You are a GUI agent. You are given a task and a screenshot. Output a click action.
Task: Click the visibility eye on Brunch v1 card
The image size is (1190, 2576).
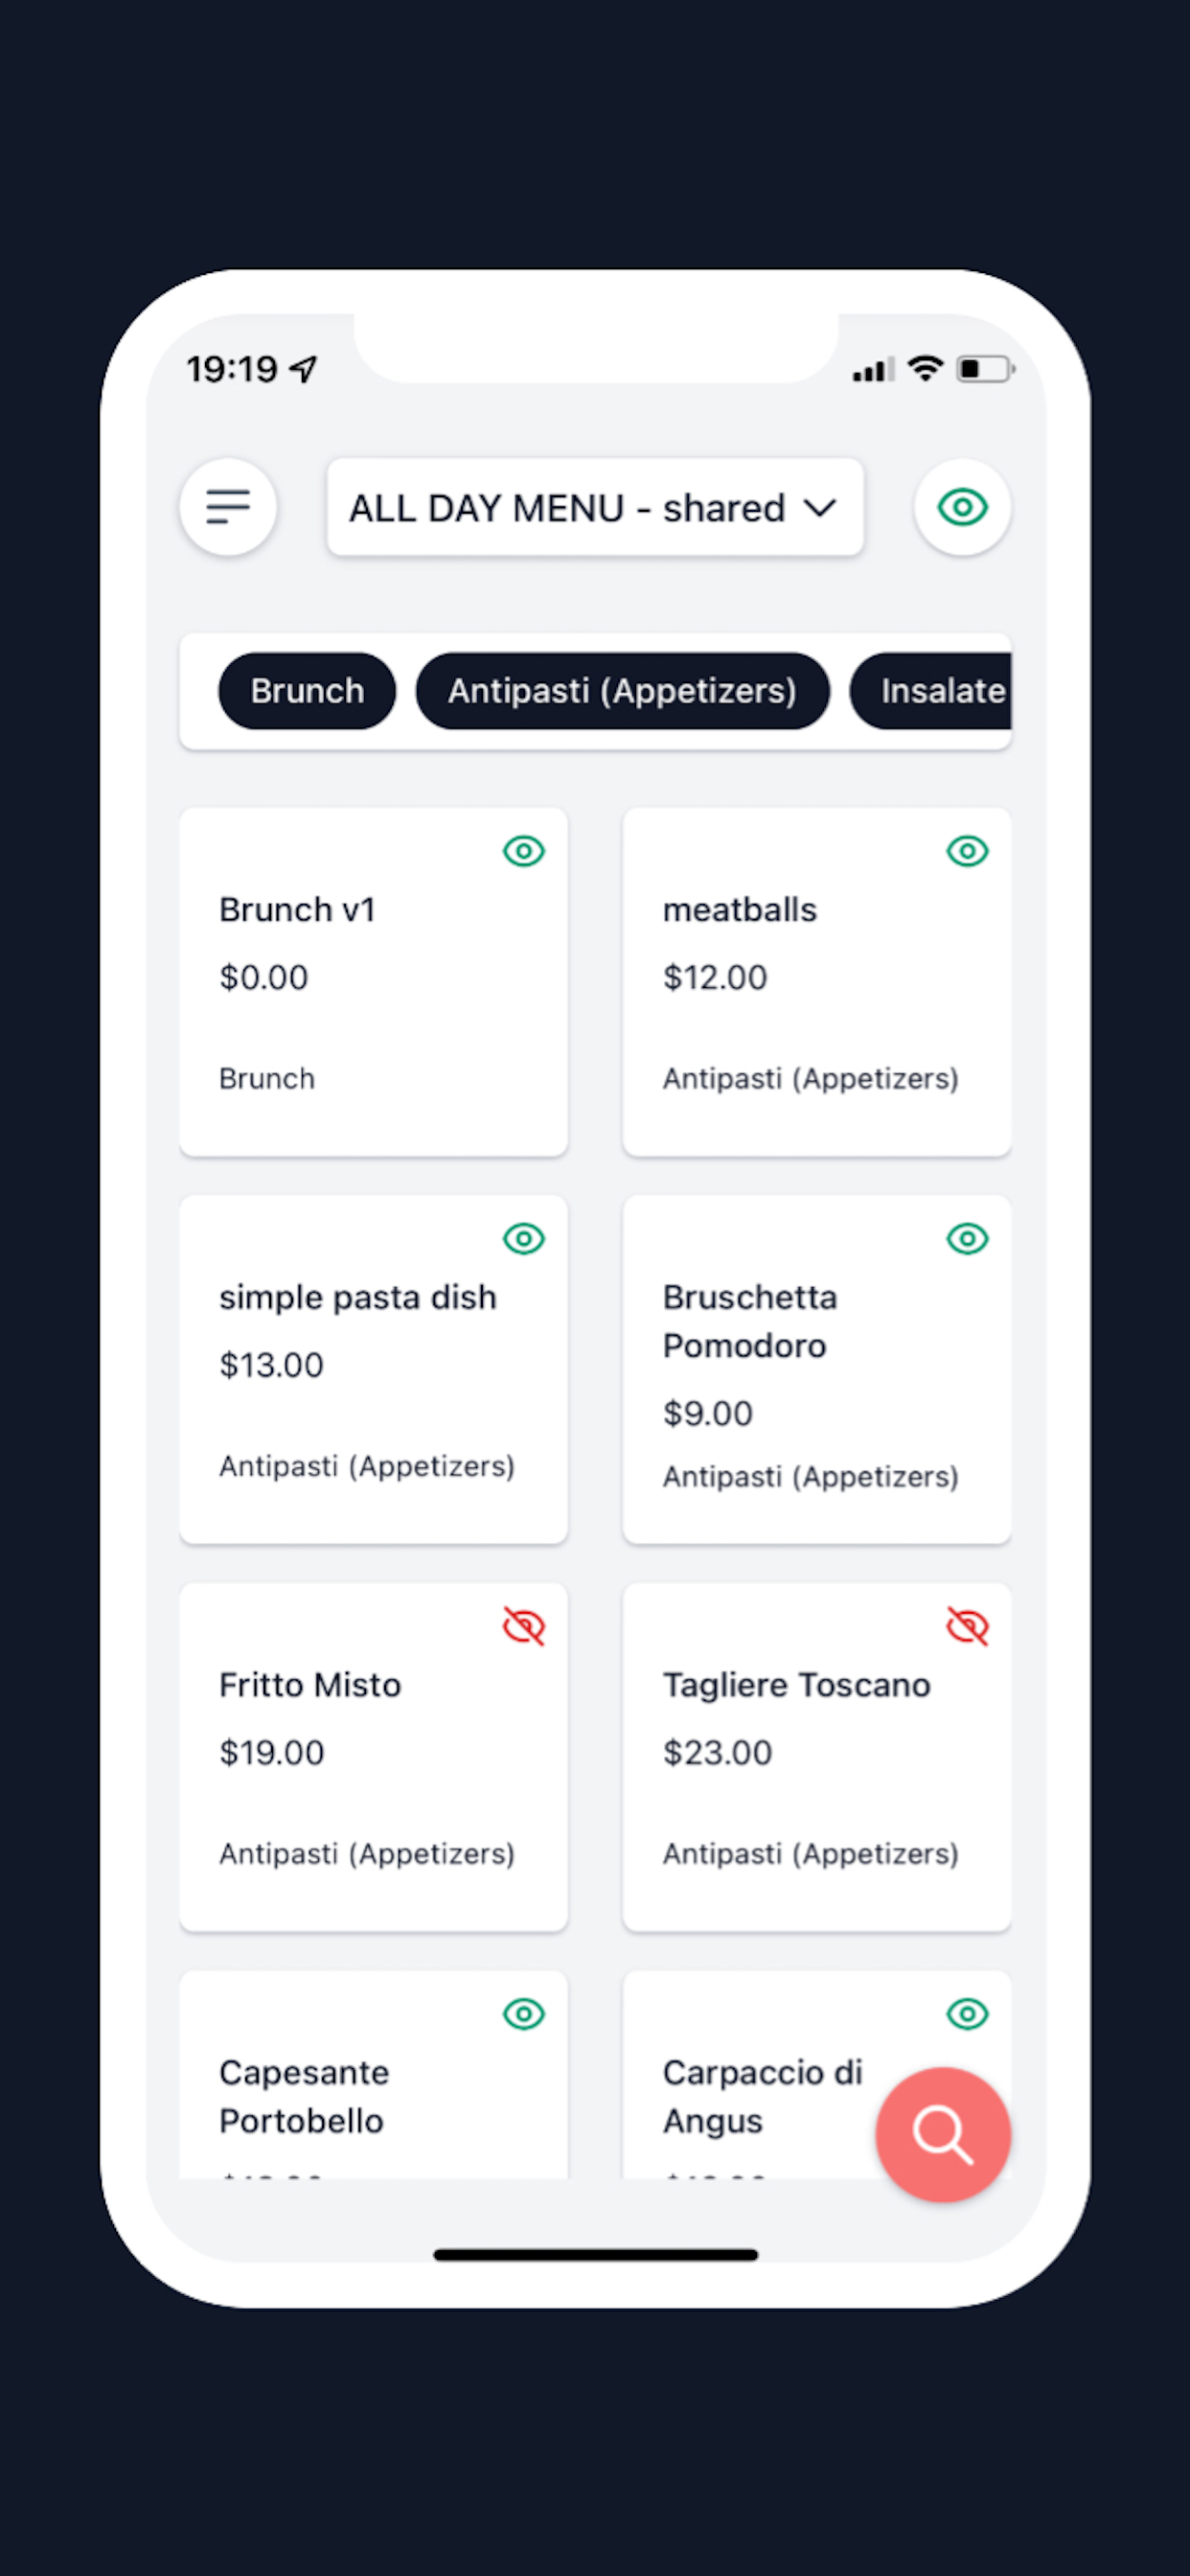[x=524, y=851]
